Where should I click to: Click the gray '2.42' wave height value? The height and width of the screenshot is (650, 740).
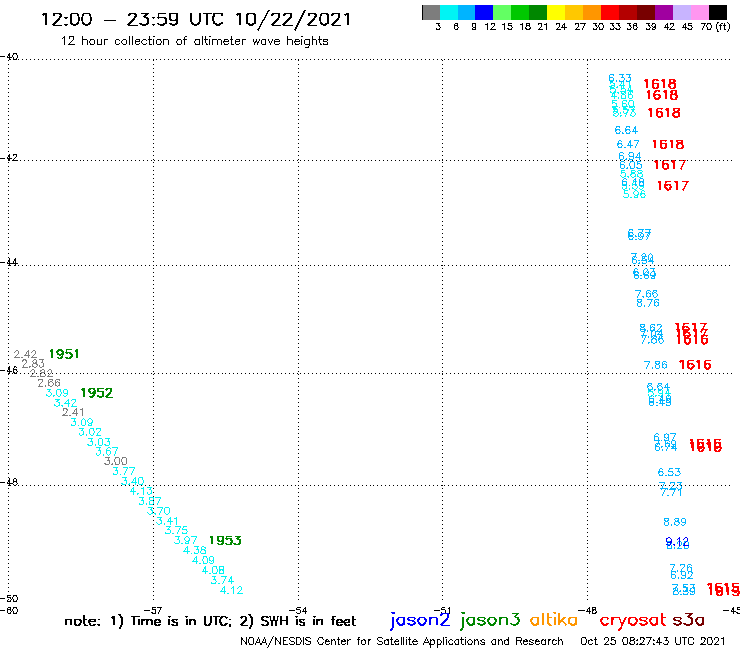click(25, 354)
